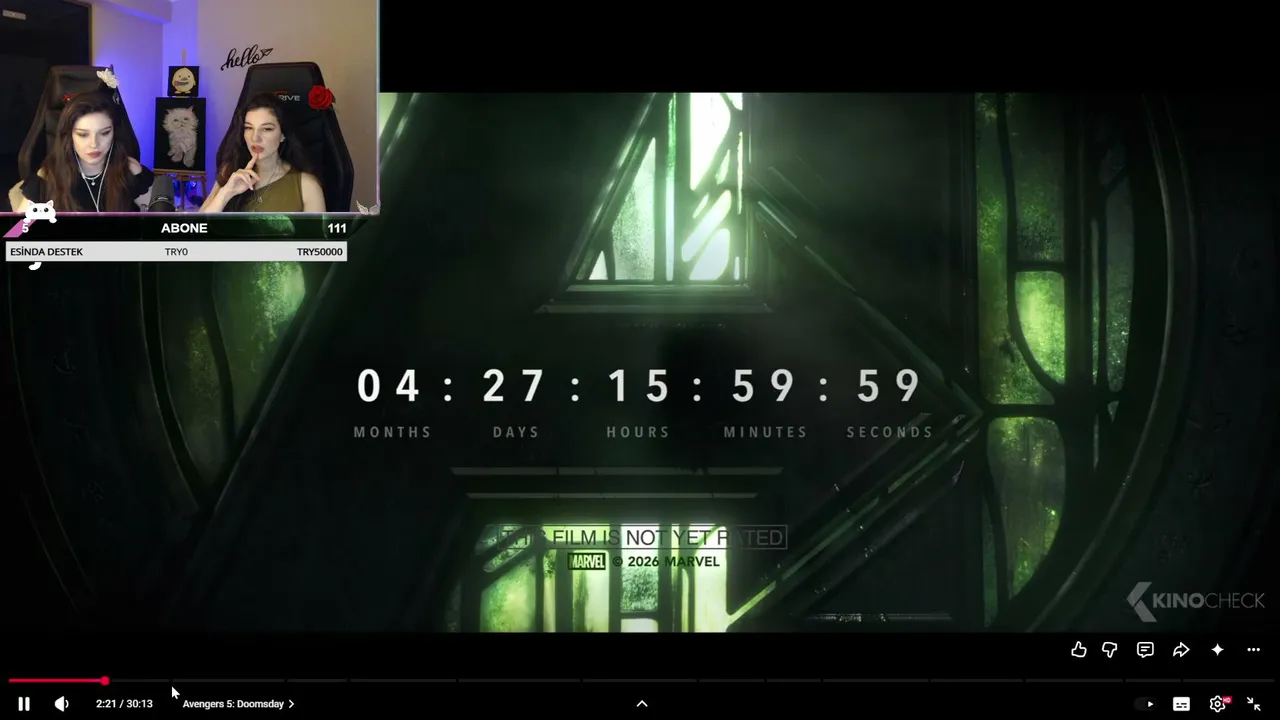Image resolution: width=1280 pixels, height=720 pixels.
Task: Click the 2:21 / 30:13 time display
Action: tap(124, 704)
